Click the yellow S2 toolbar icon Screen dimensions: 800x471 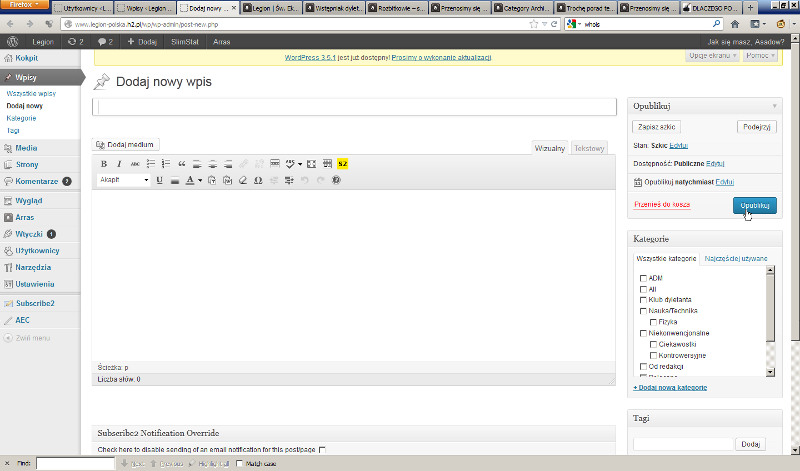[x=342, y=163]
